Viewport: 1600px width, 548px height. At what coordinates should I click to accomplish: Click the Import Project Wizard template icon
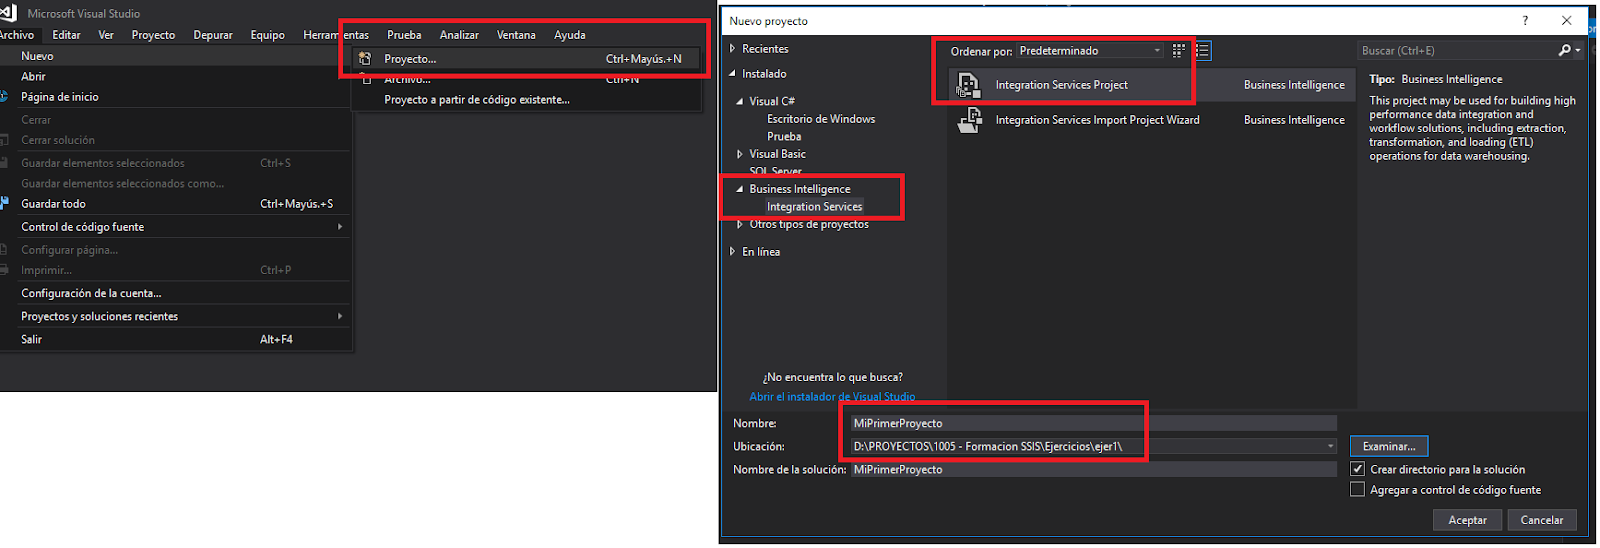[x=969, y=120]
